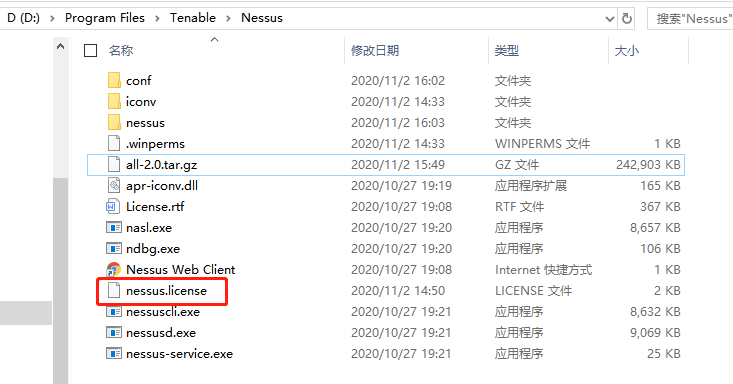This screenshot has height=384, width=733.
Task: Toggle the select-all checkbox in header
Action: point(90,51)
